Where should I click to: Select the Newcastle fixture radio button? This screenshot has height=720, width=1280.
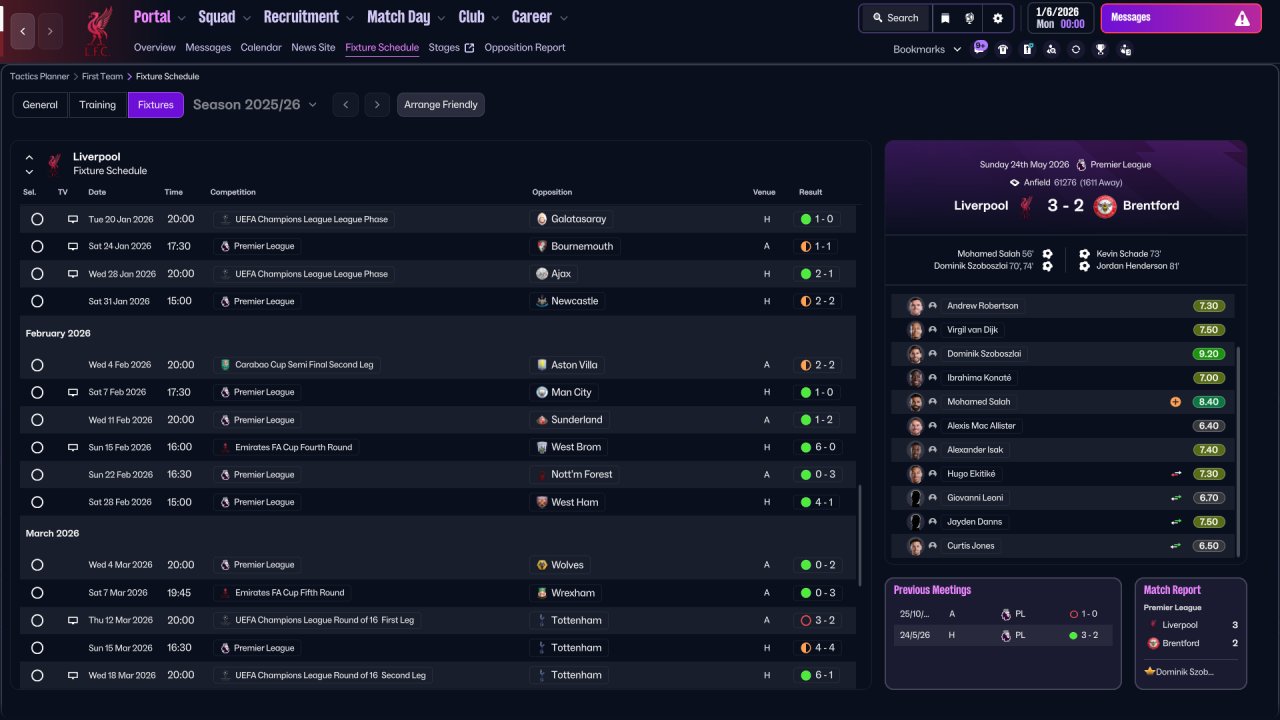pyautogui.click(x=37, y=301)
